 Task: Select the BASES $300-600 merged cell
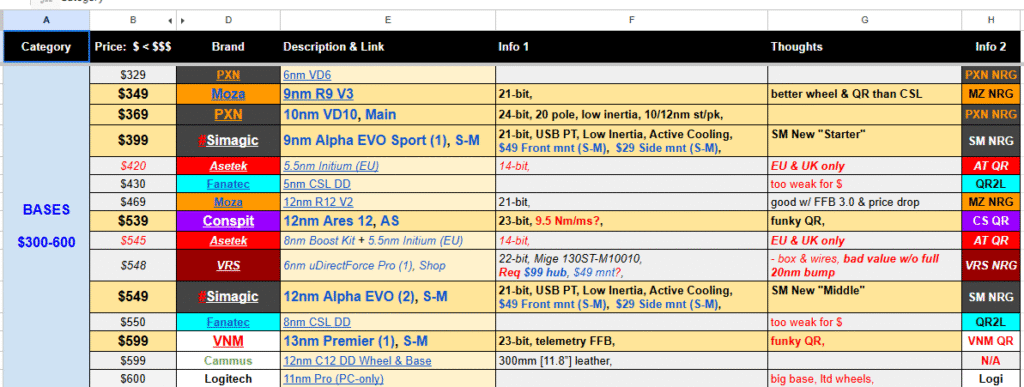tap(46, 226)
